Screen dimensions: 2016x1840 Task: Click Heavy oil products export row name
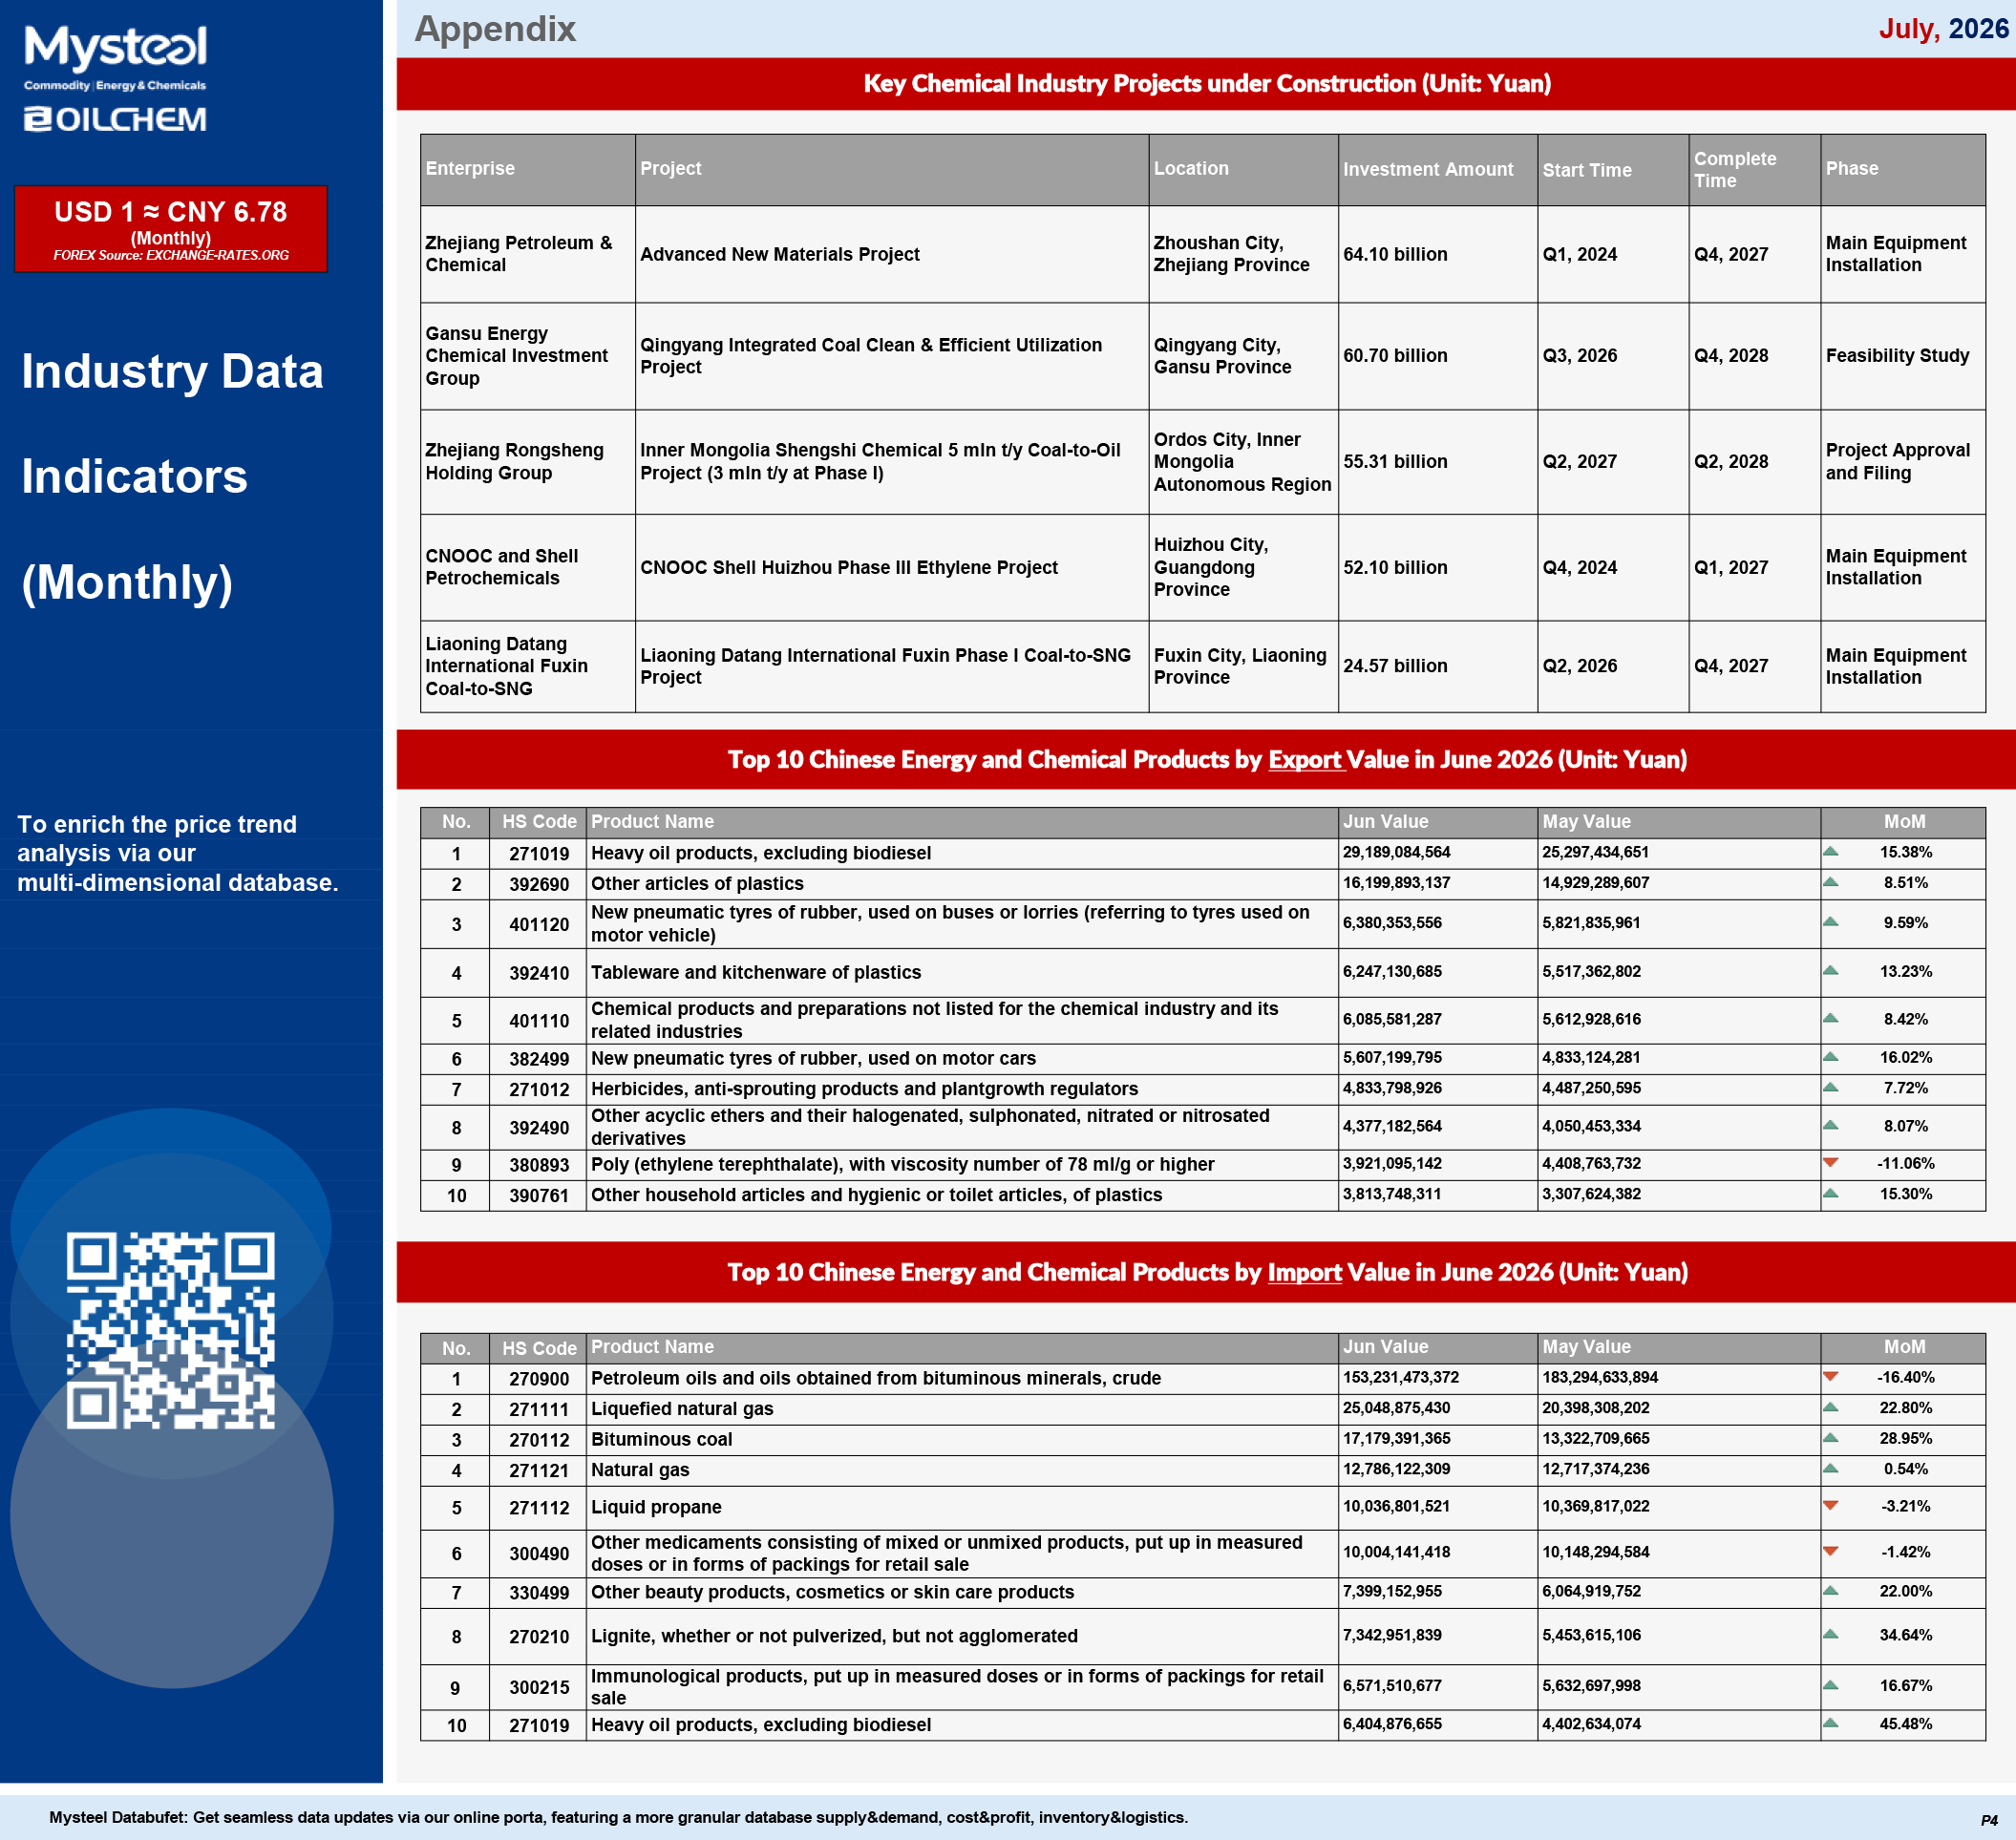760,853
